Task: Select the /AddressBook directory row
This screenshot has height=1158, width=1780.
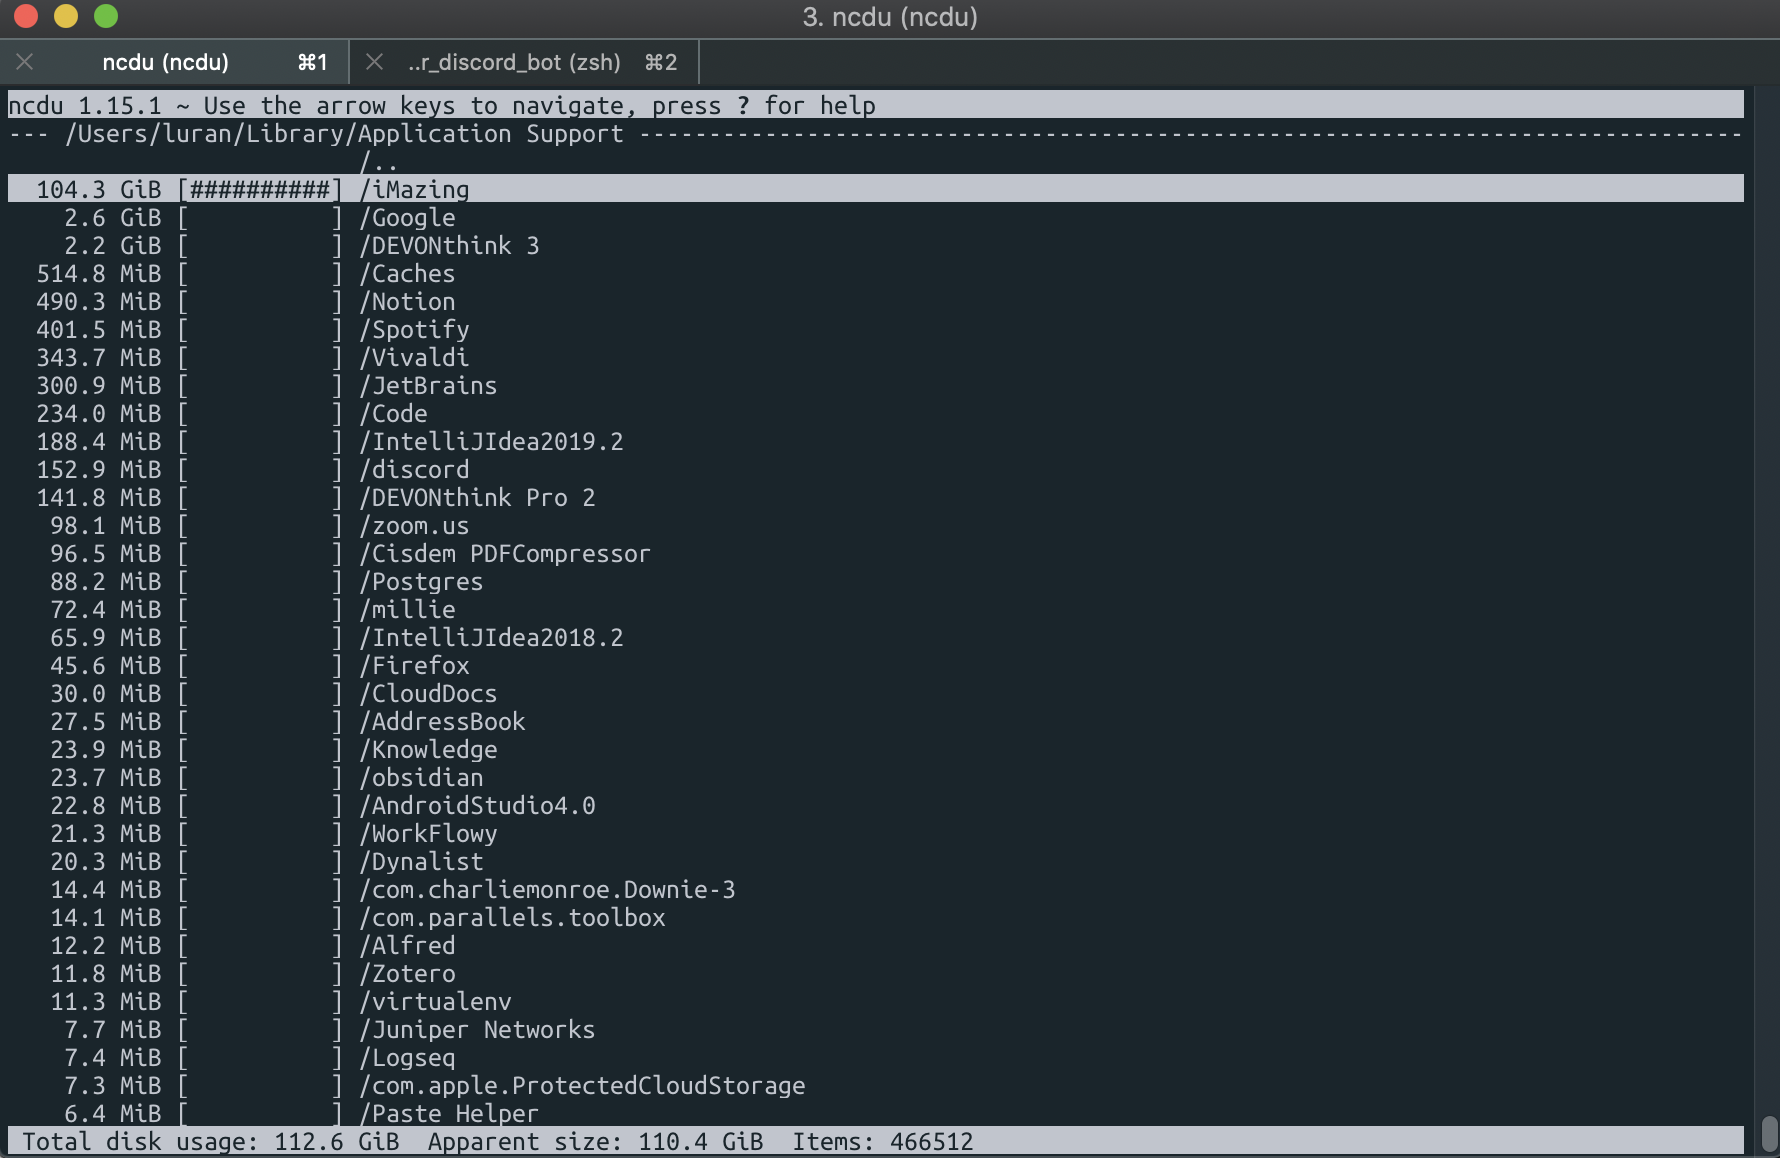Action: coord(876,721)
